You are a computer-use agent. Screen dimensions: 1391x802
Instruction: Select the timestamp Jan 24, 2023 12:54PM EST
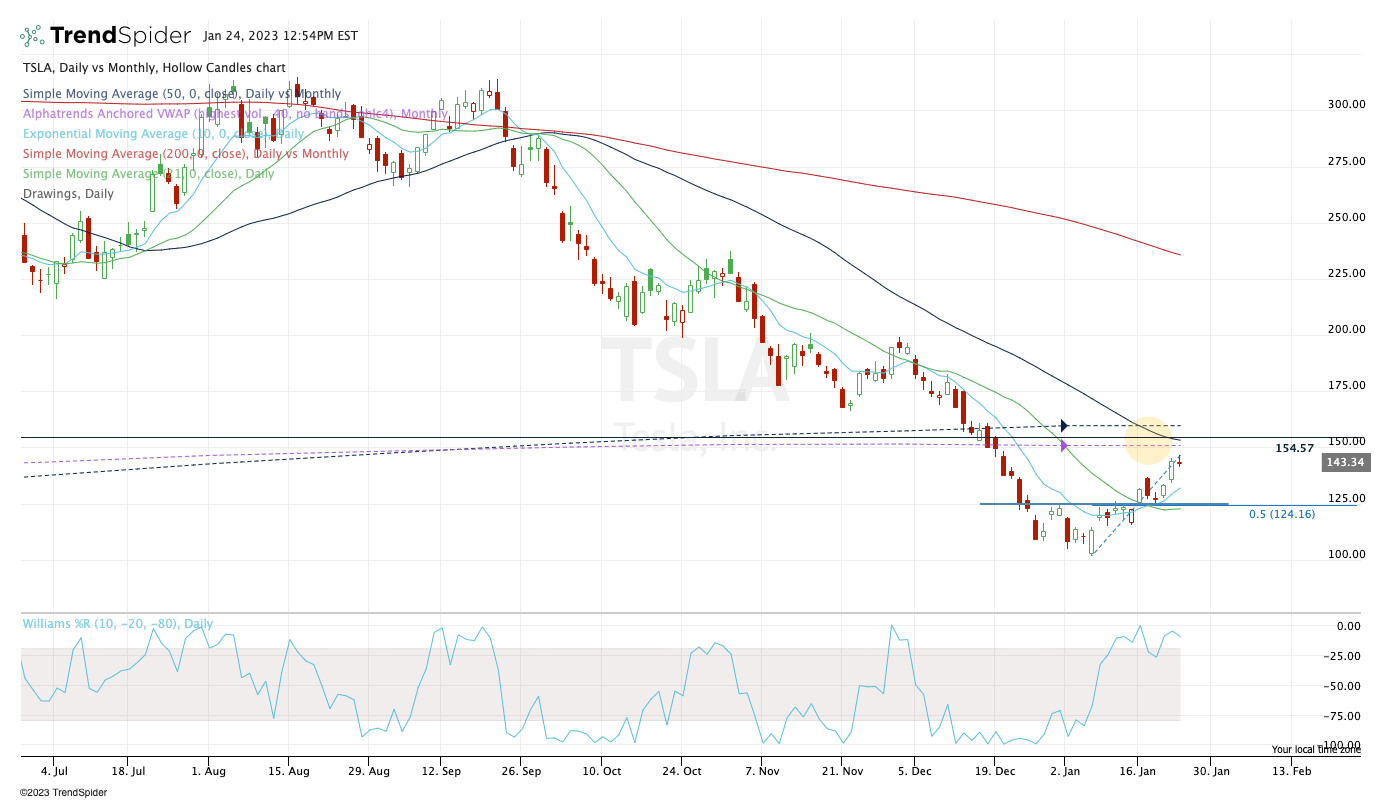[x=280, y=36]
